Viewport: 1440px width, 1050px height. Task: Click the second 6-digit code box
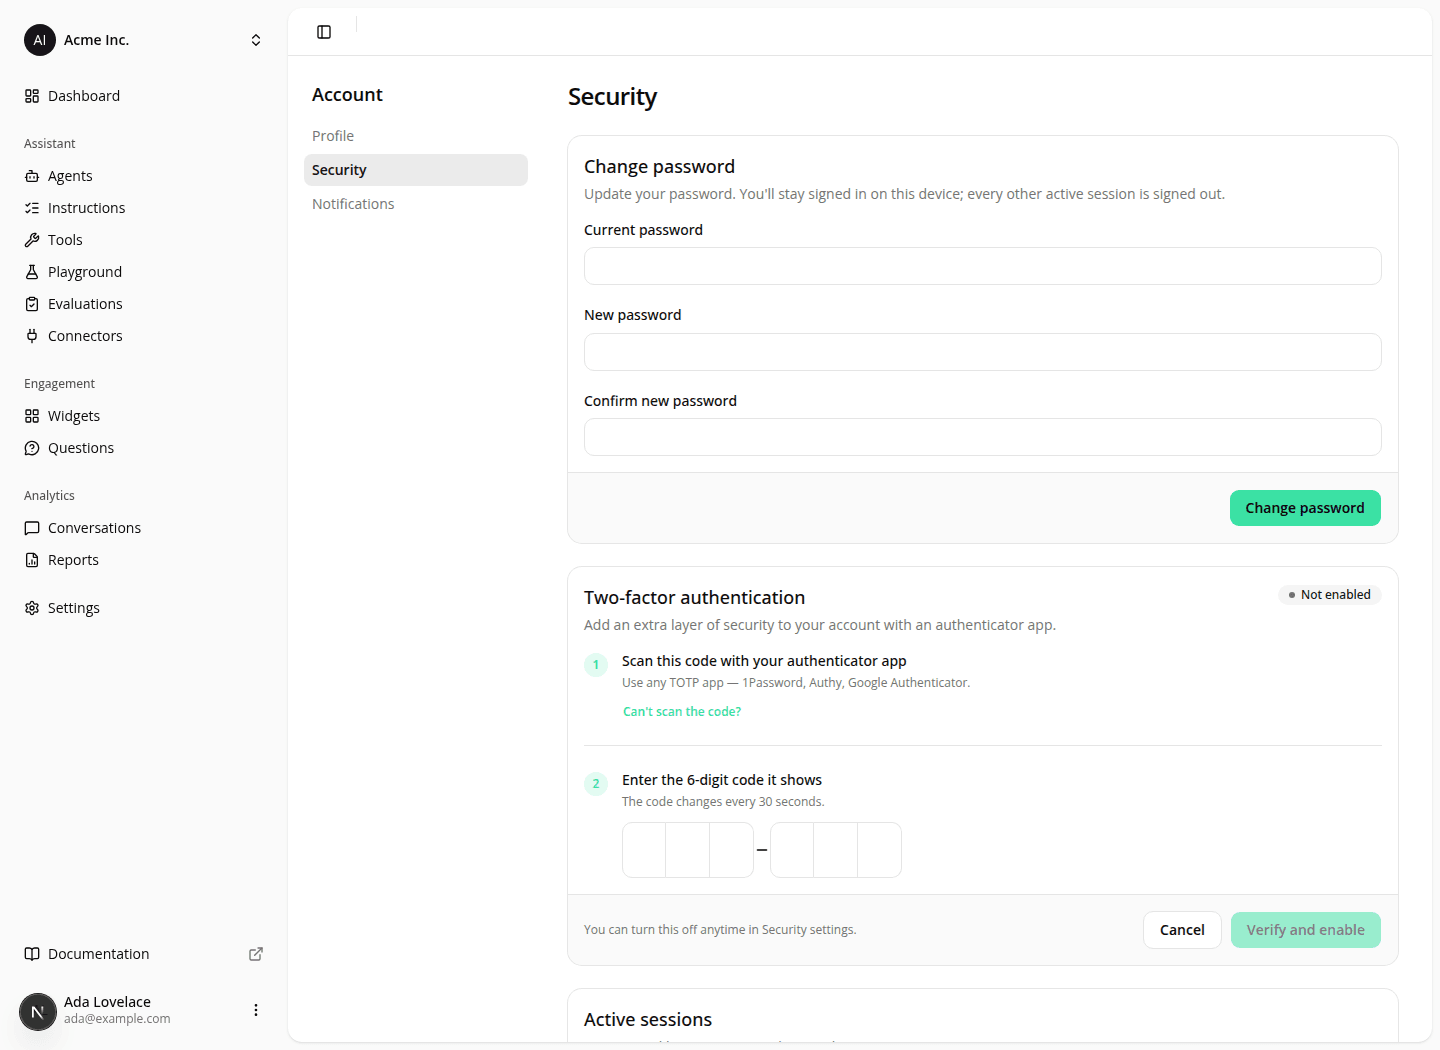point(688,850)
